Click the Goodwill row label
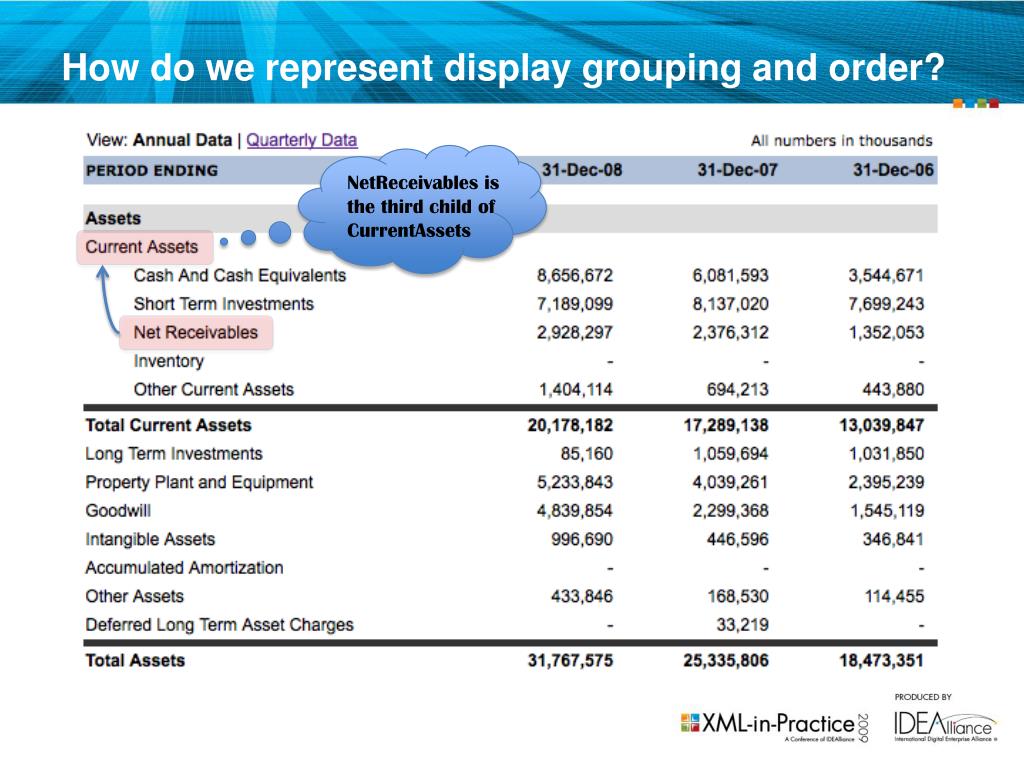 pos(118,511)
